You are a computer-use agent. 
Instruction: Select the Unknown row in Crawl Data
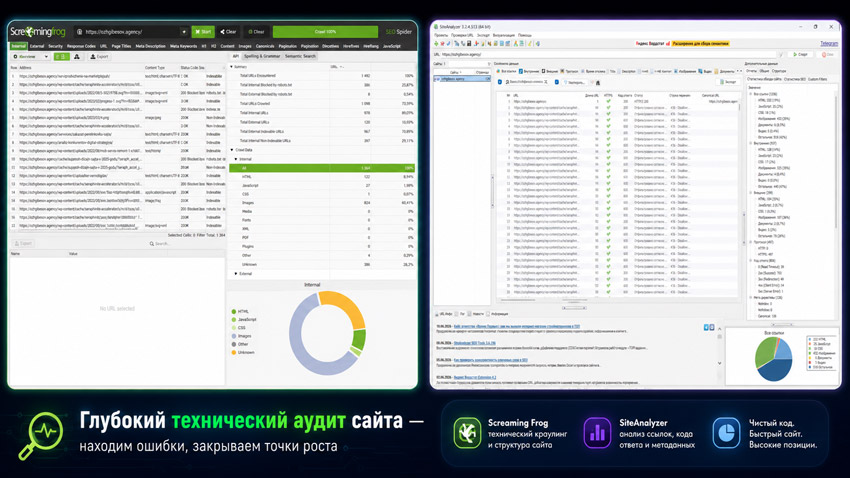(322, 264)
